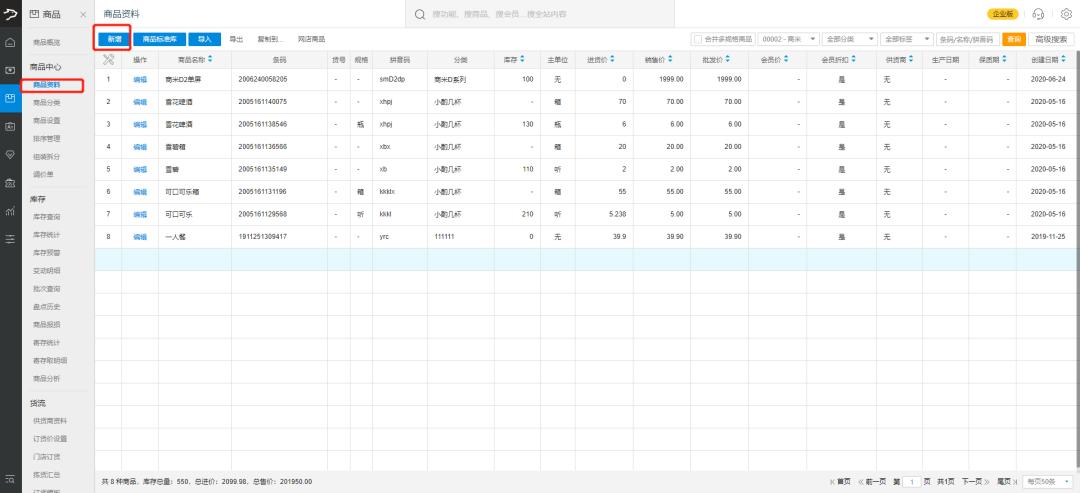Open the store building icon in dark sidebar

coord(10,183)
